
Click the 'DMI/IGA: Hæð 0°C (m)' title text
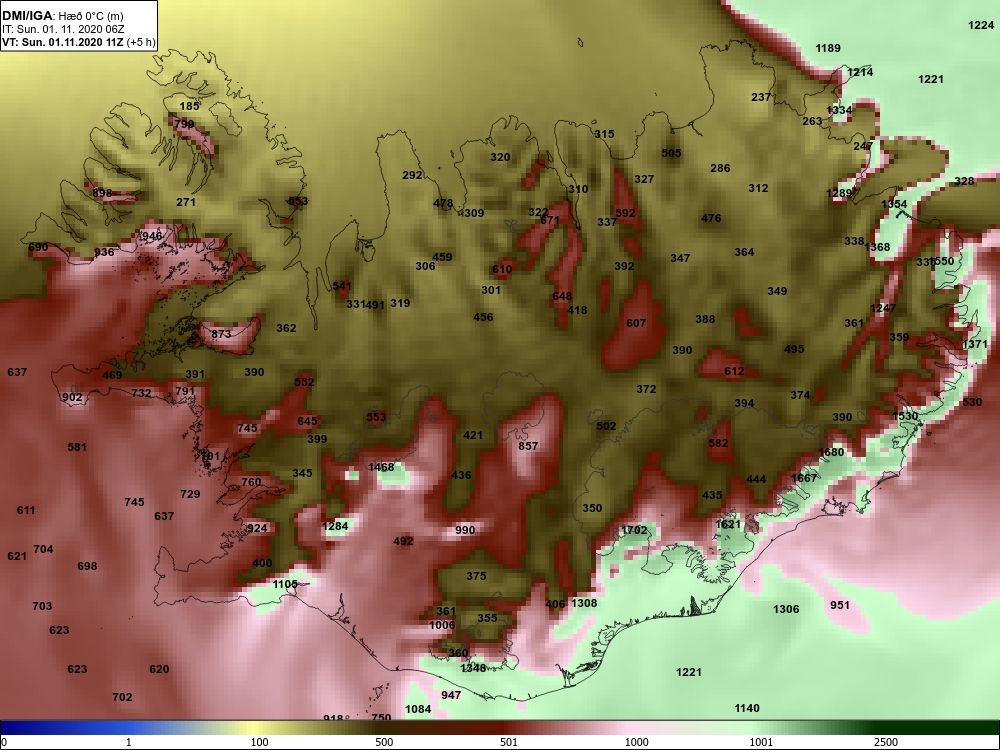62,16
